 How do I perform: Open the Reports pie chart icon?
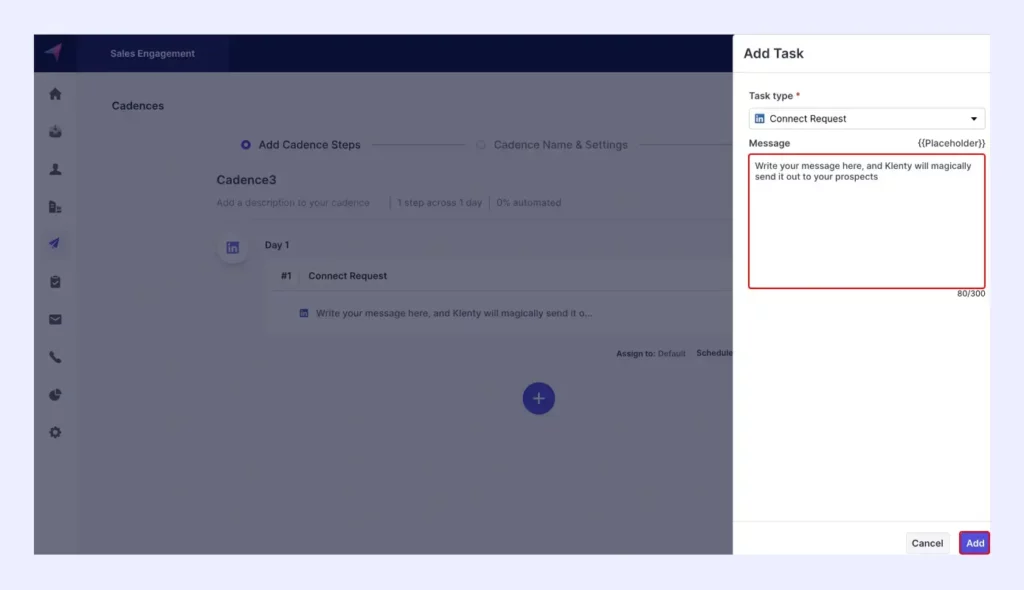point(56,395)
